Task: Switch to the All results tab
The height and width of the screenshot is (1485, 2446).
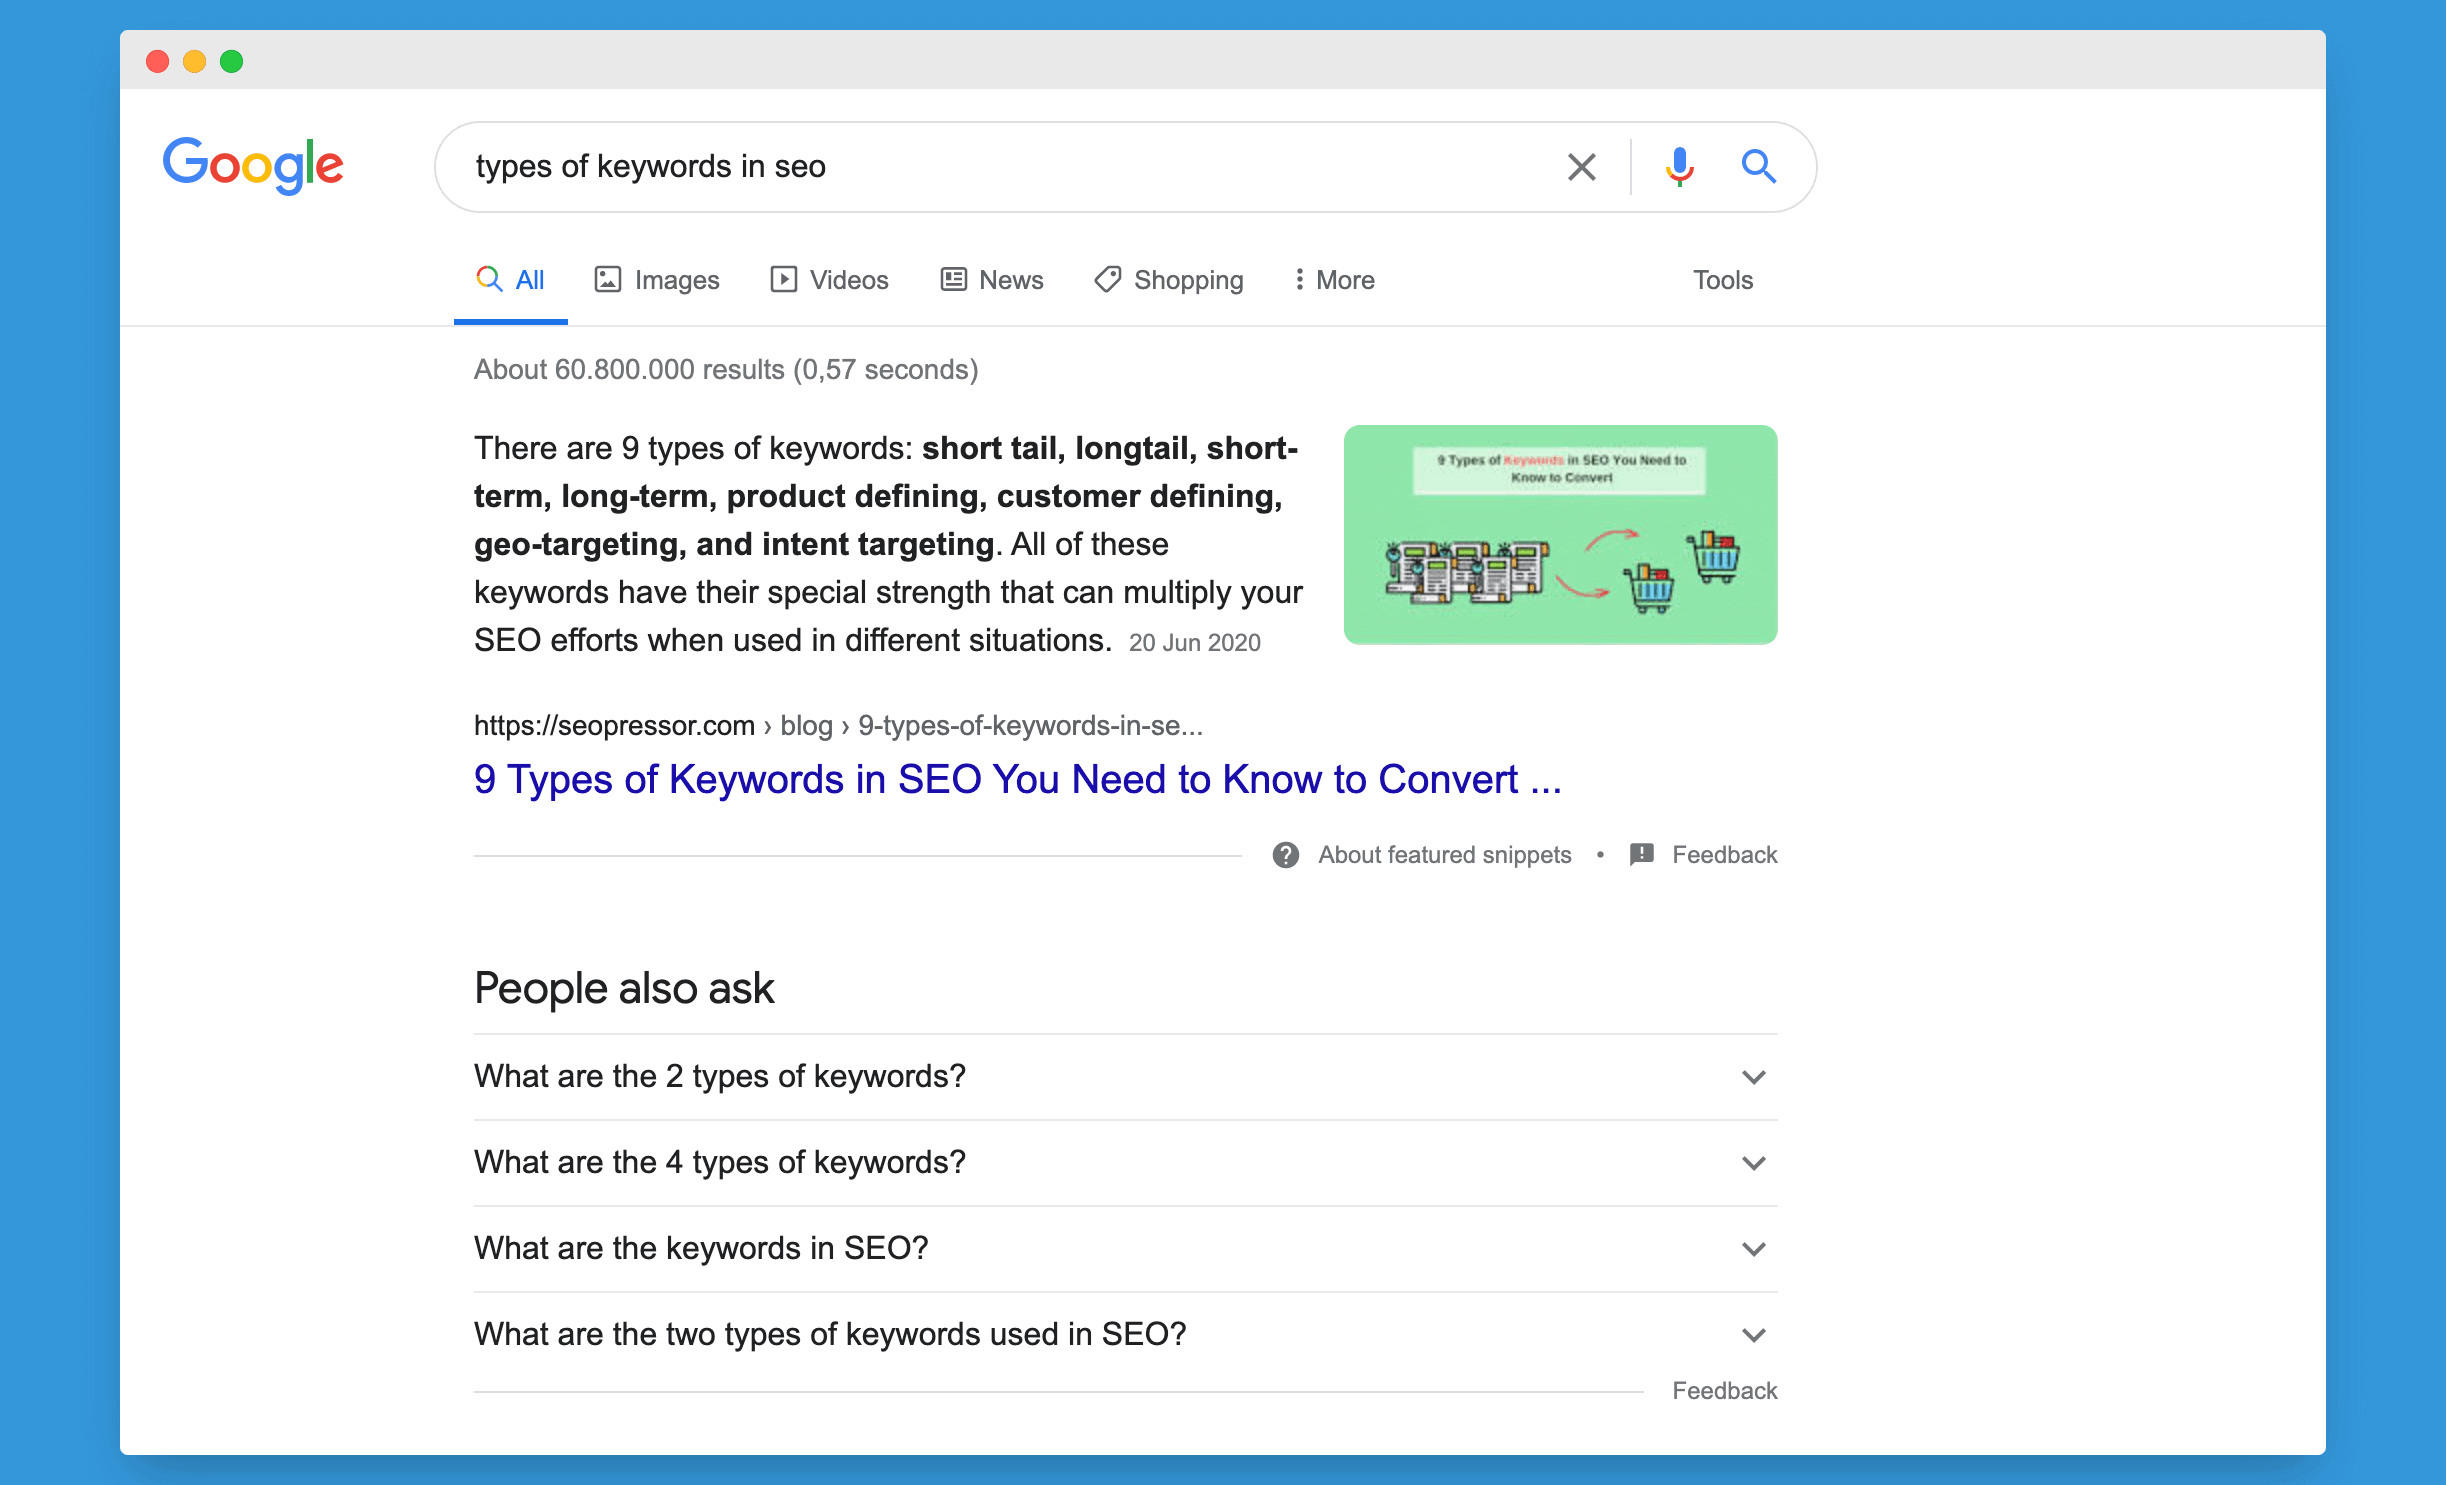Action: coord(511,281)
